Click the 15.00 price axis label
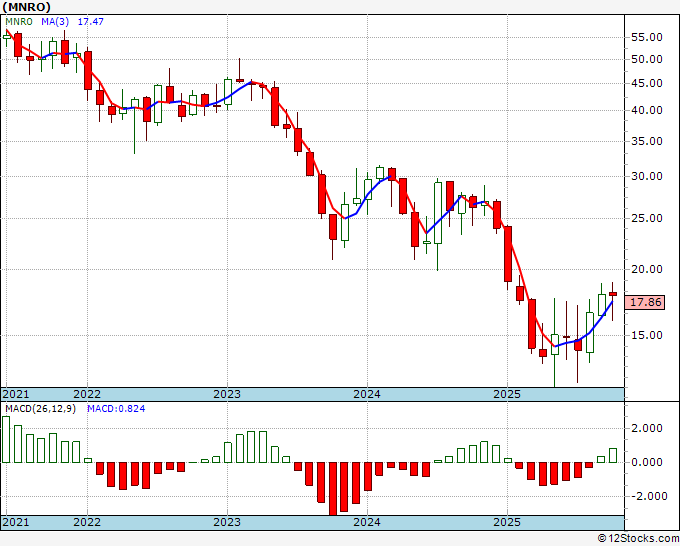680x546 pixels. [647, 335]
